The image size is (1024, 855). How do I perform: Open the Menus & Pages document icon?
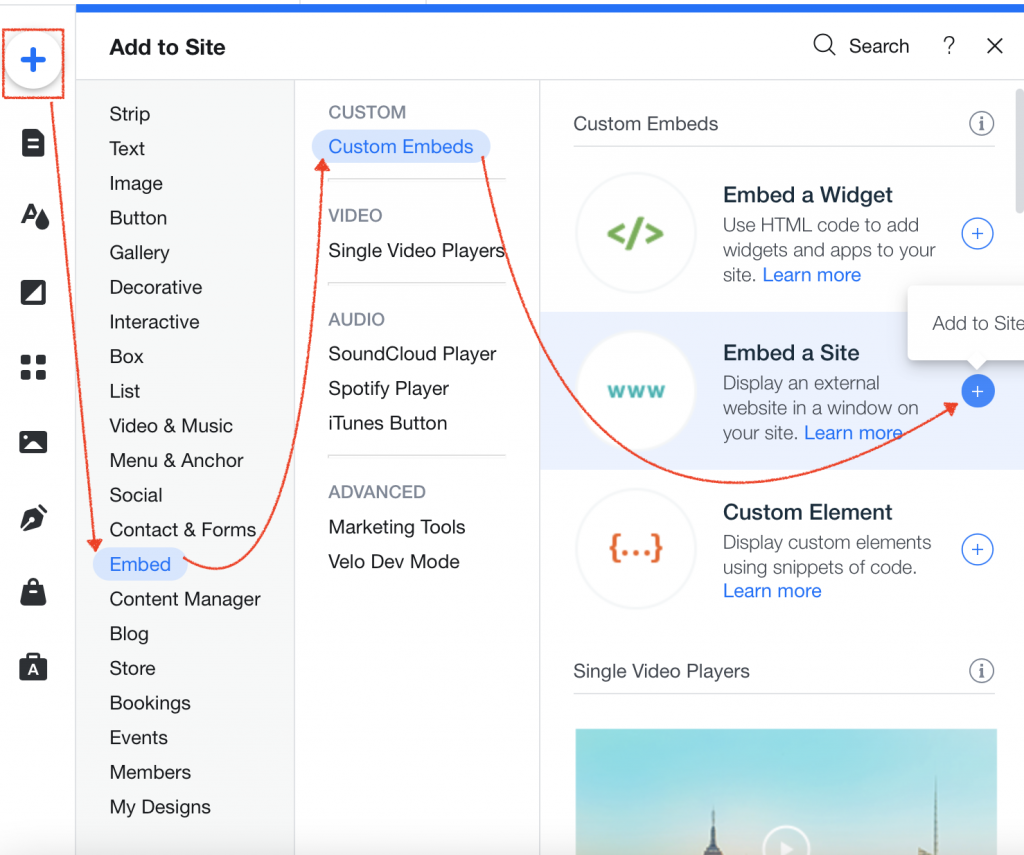[x=33, y=142]
